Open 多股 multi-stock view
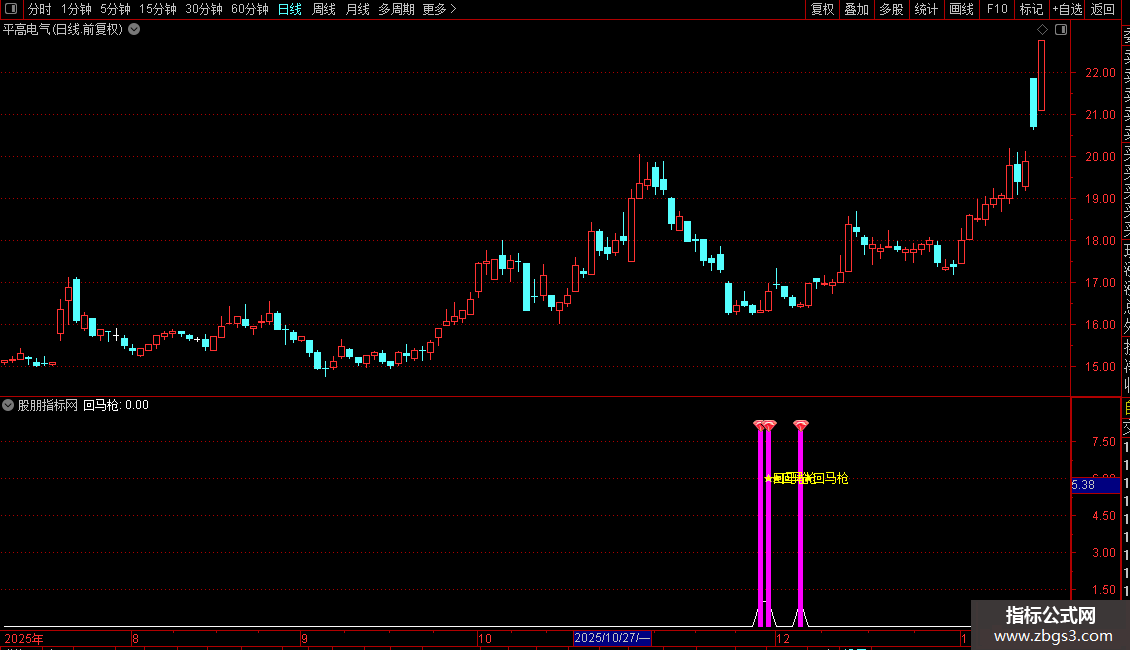 tap(891, 9)
